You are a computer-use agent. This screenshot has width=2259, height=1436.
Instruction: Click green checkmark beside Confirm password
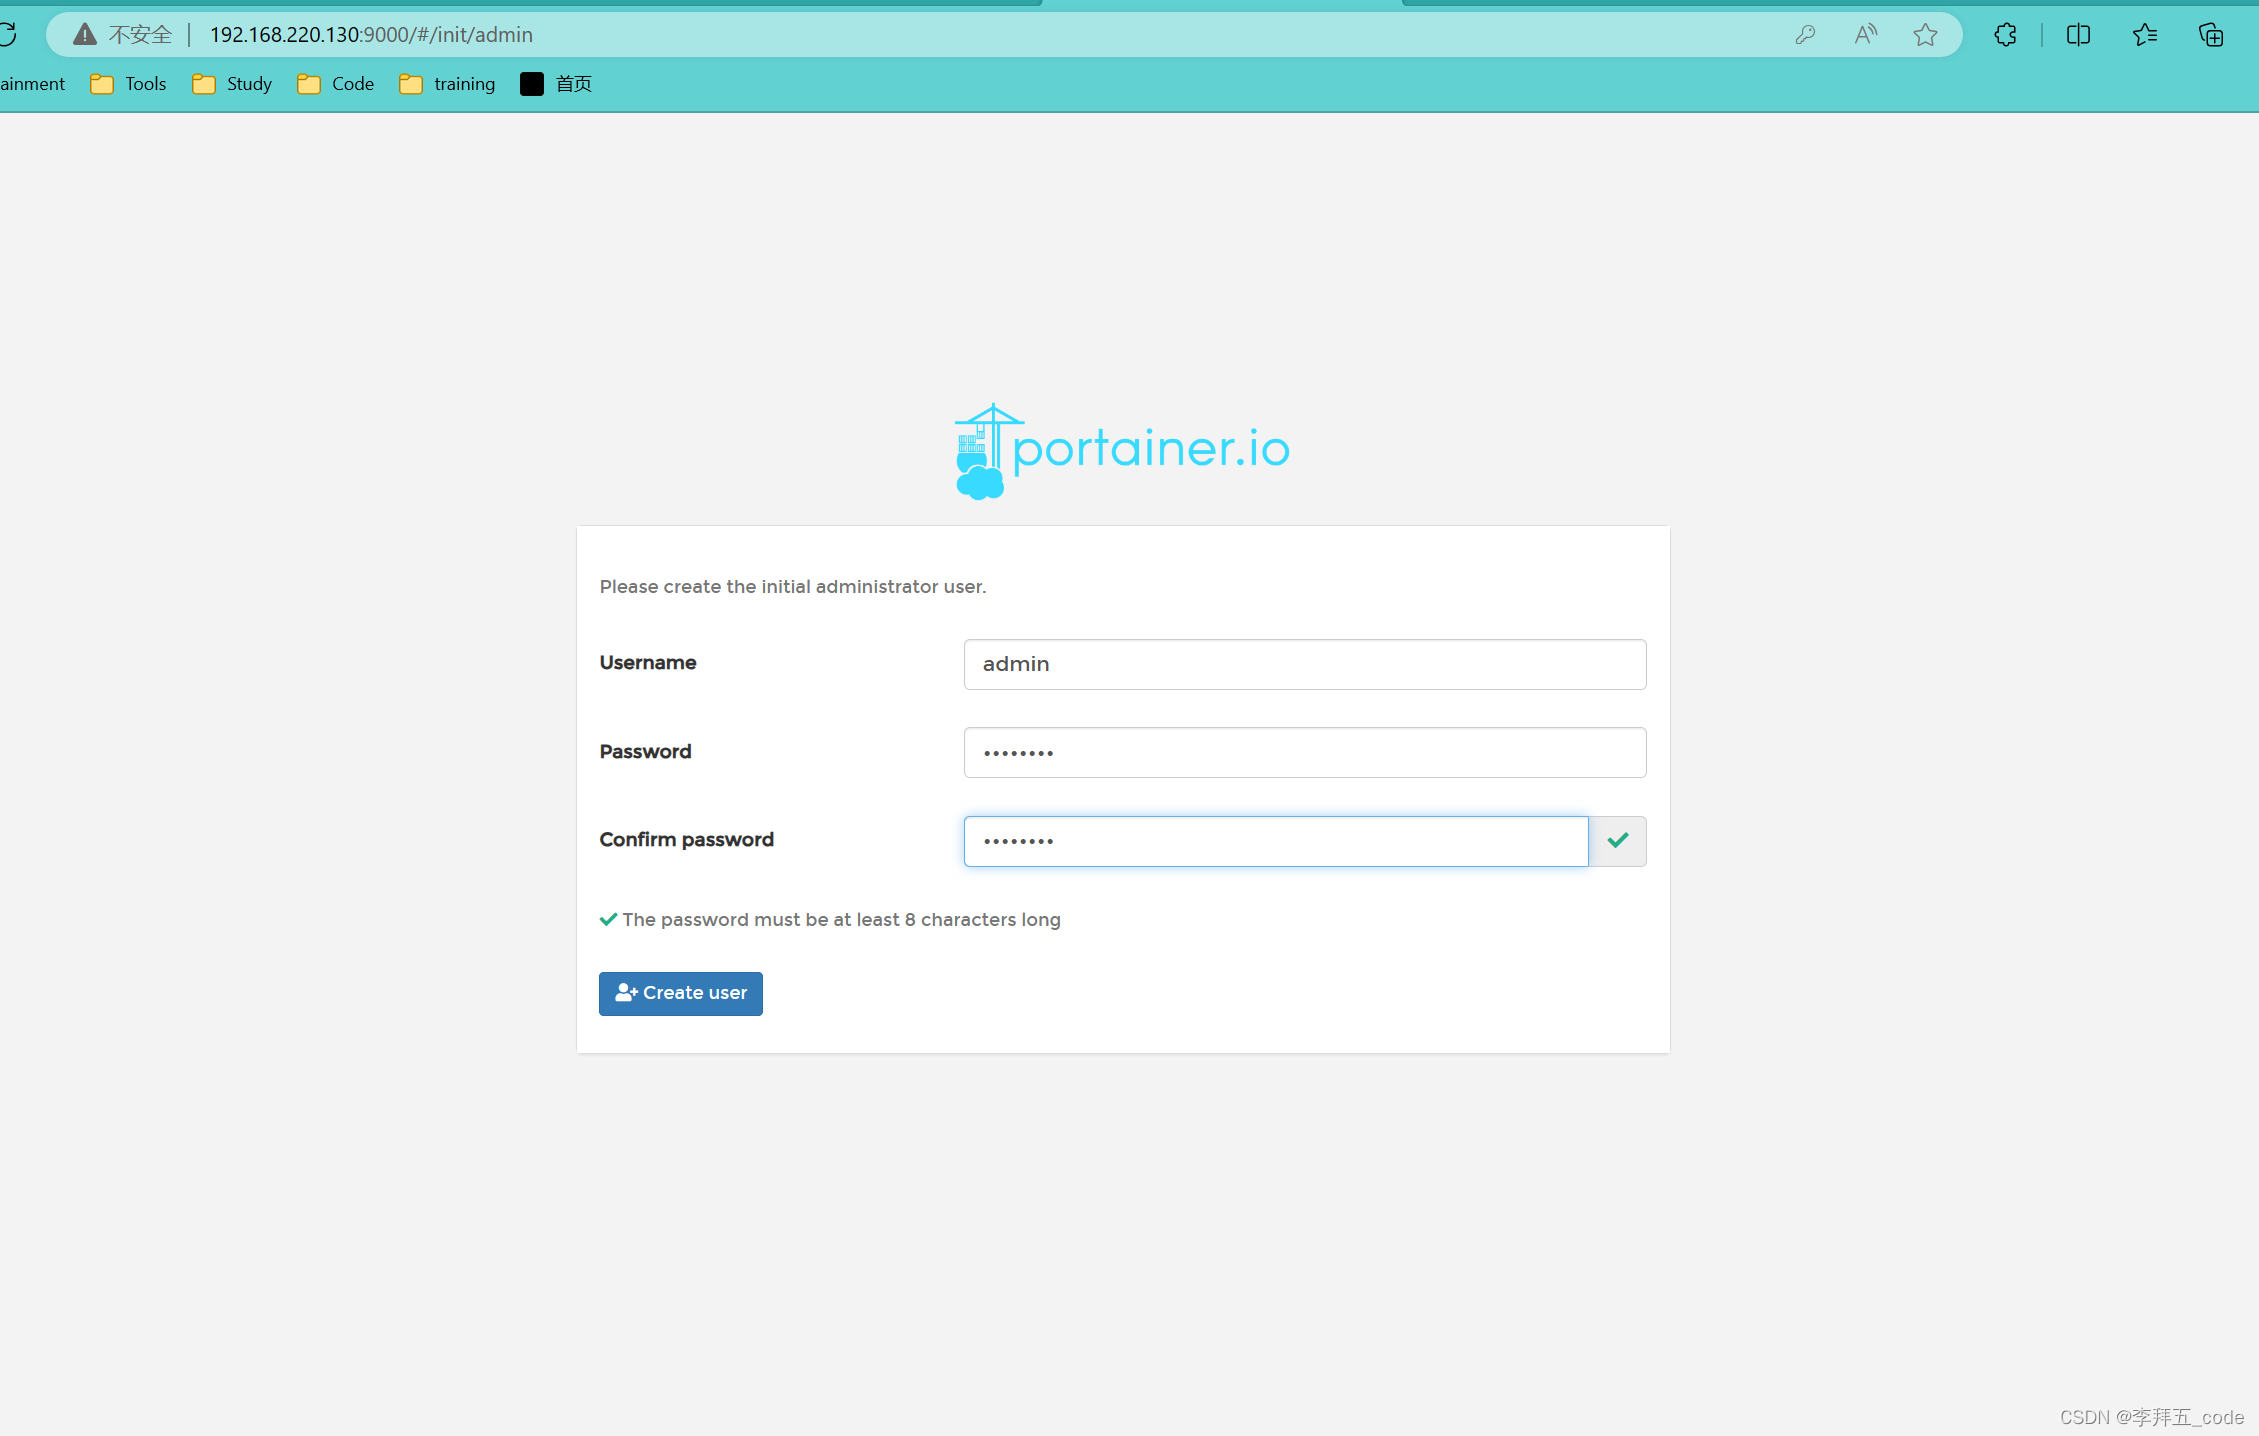[1617, 841]
